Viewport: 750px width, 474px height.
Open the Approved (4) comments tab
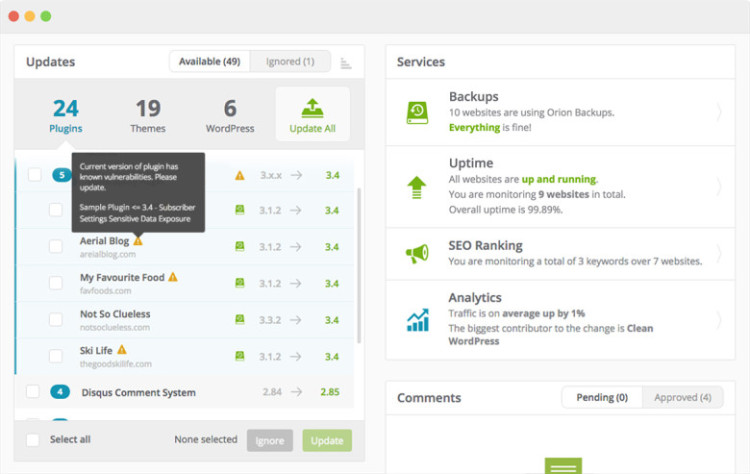(x=682, y=397)
